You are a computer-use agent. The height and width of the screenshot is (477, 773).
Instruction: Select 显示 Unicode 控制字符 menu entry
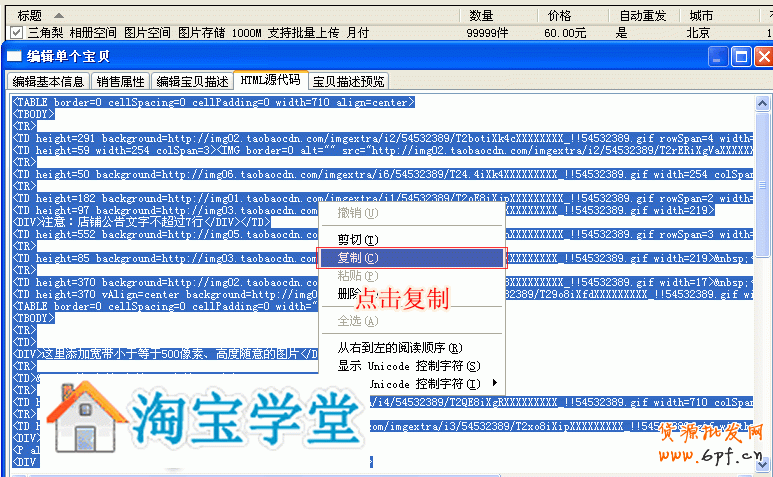click(408, 366)
